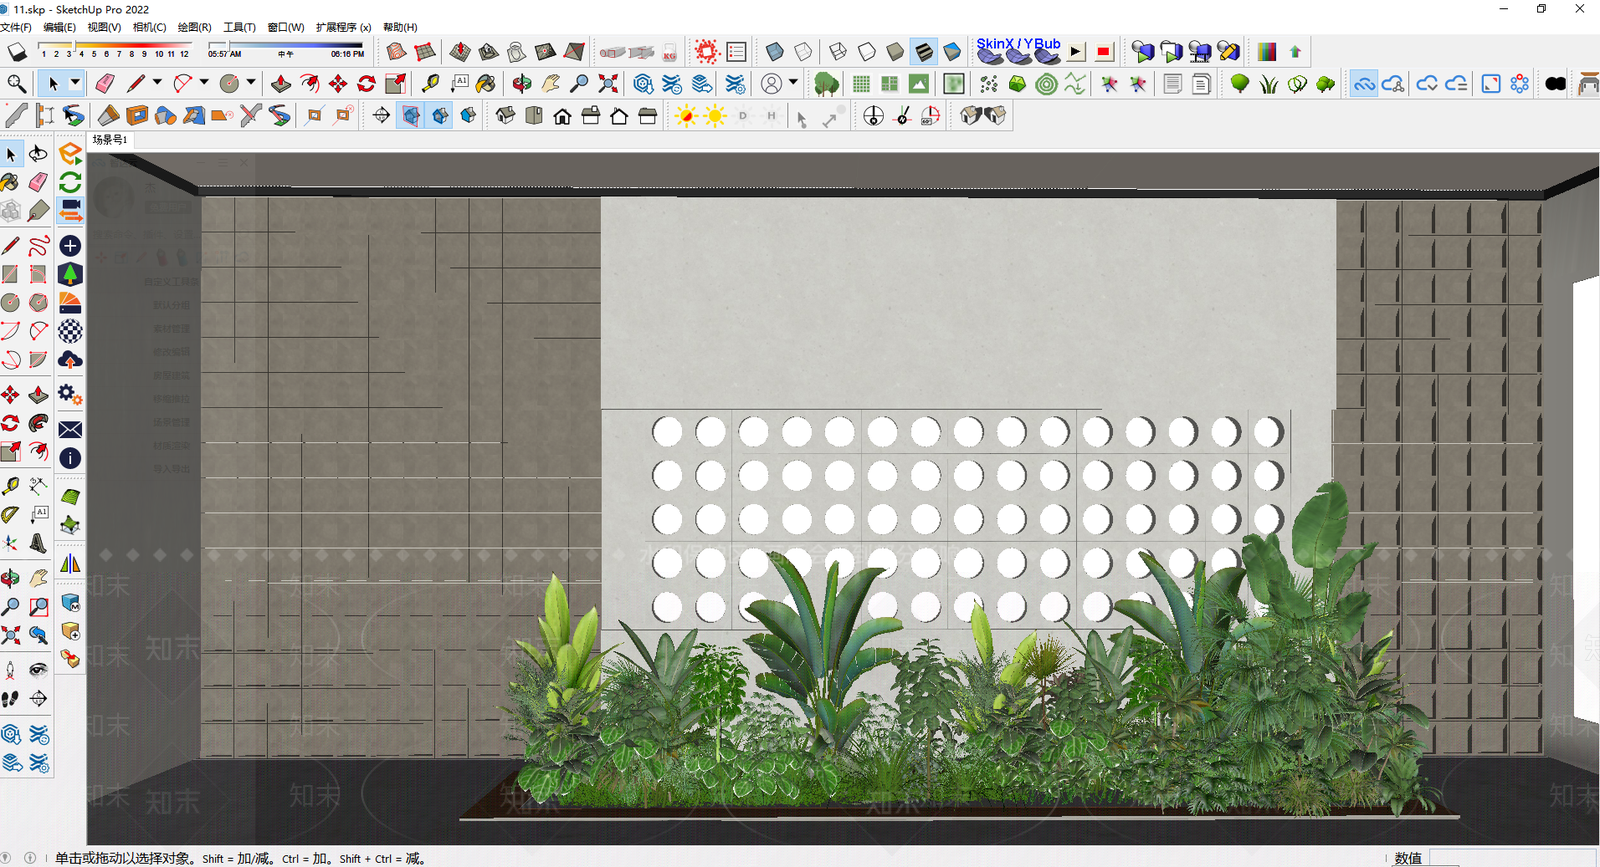Open the Arc tool dropdown arrow
1600x867 pixels.
(x=205, y=84)
